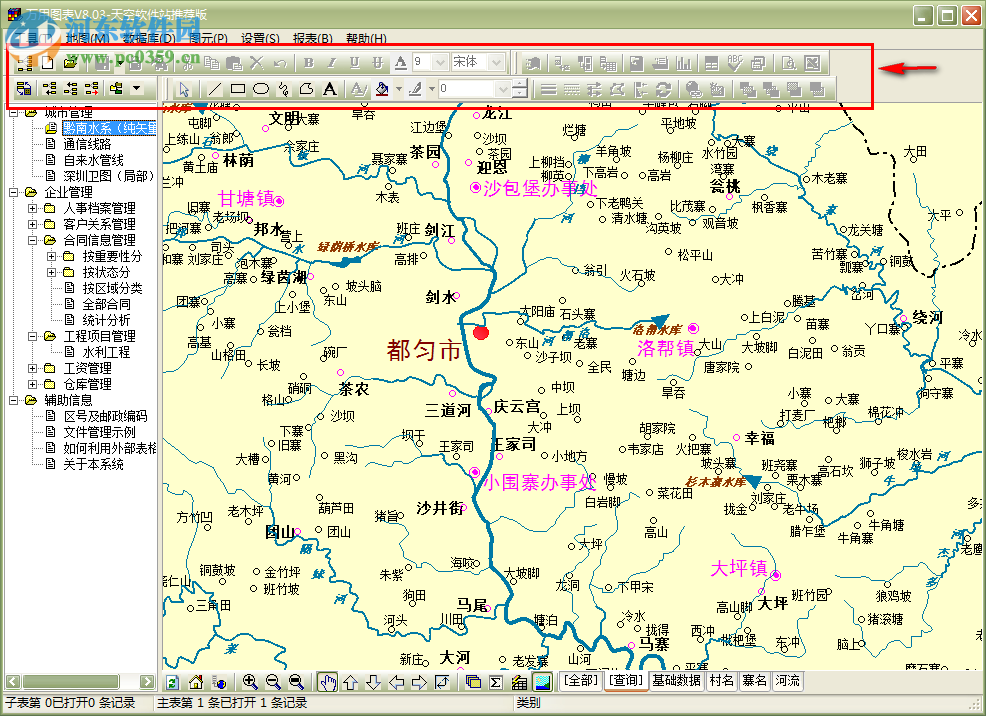Image resolution: width=986 pixels, height=716 pixels.
Task: Collapse the 合同信息管理 tree branch
Action: pyautogui.click(x=32, y=241)
